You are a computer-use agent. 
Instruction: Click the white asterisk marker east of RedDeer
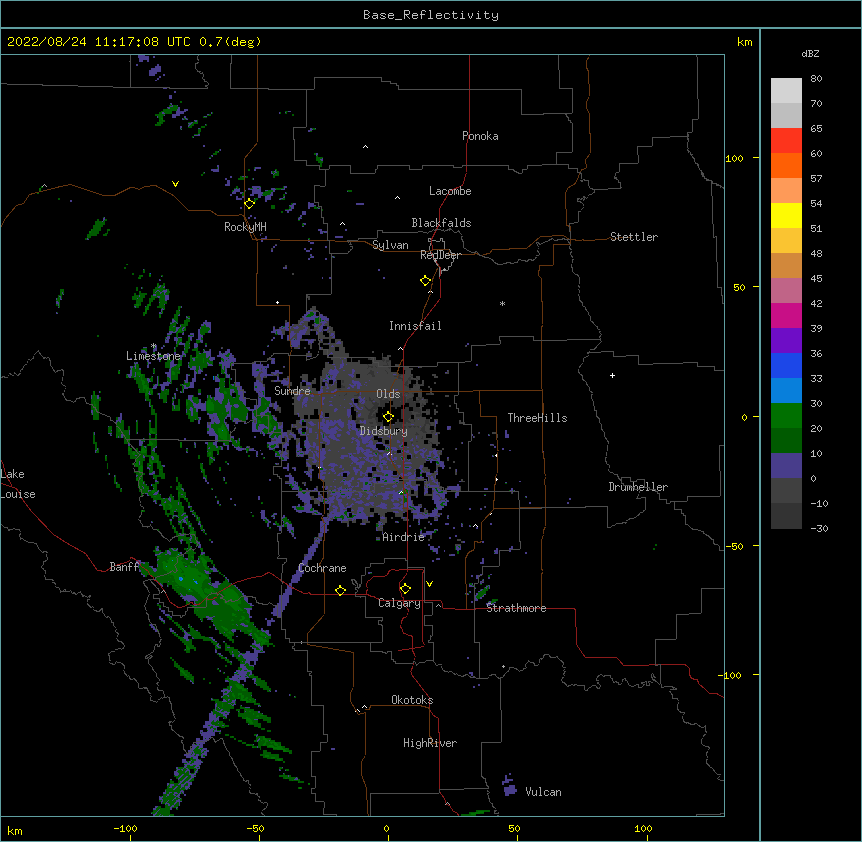point(502,303)
